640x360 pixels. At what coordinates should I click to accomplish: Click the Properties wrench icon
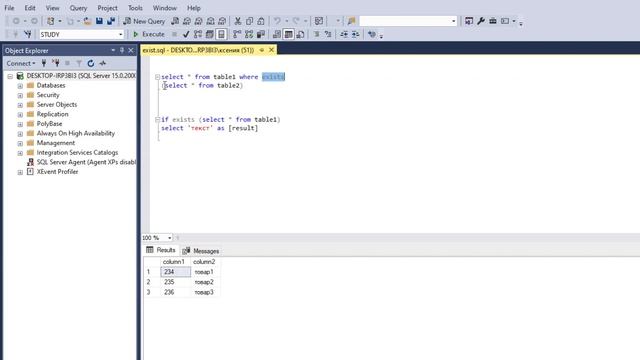pos(481,21)
